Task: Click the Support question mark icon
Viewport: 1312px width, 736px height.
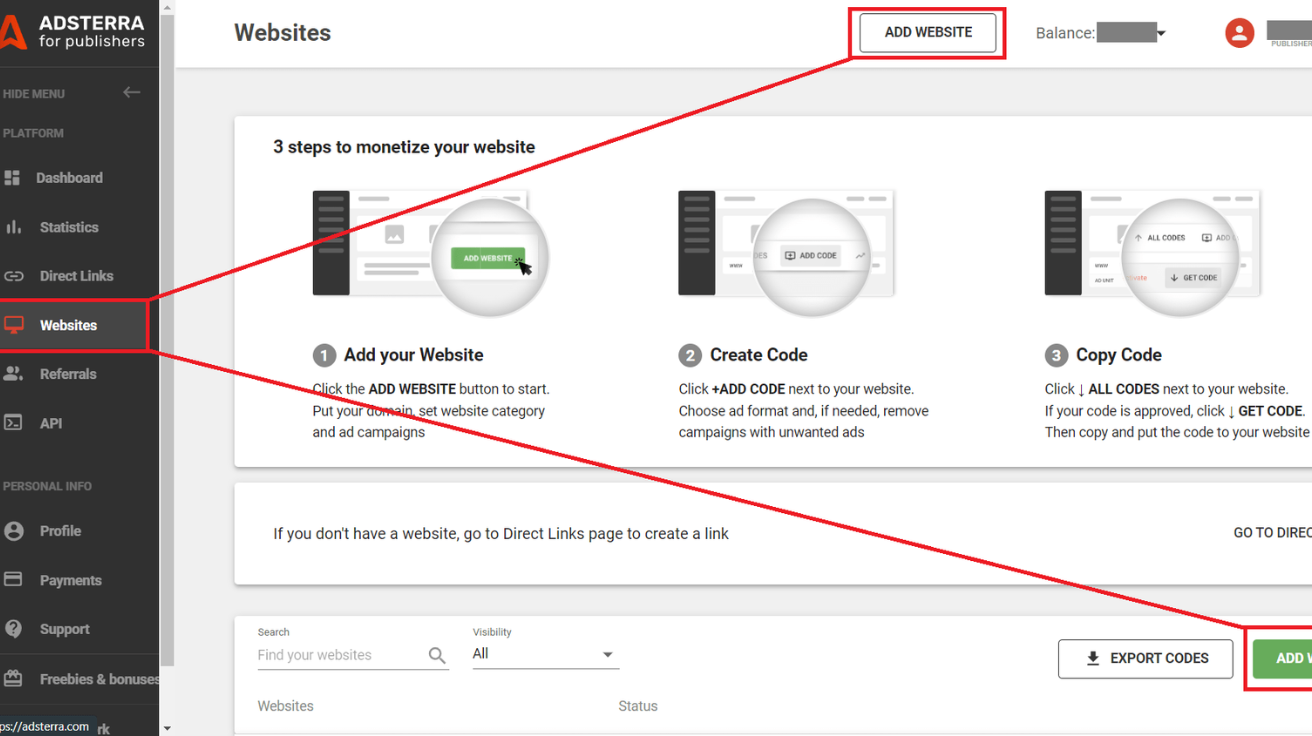Action: (13, 629)
